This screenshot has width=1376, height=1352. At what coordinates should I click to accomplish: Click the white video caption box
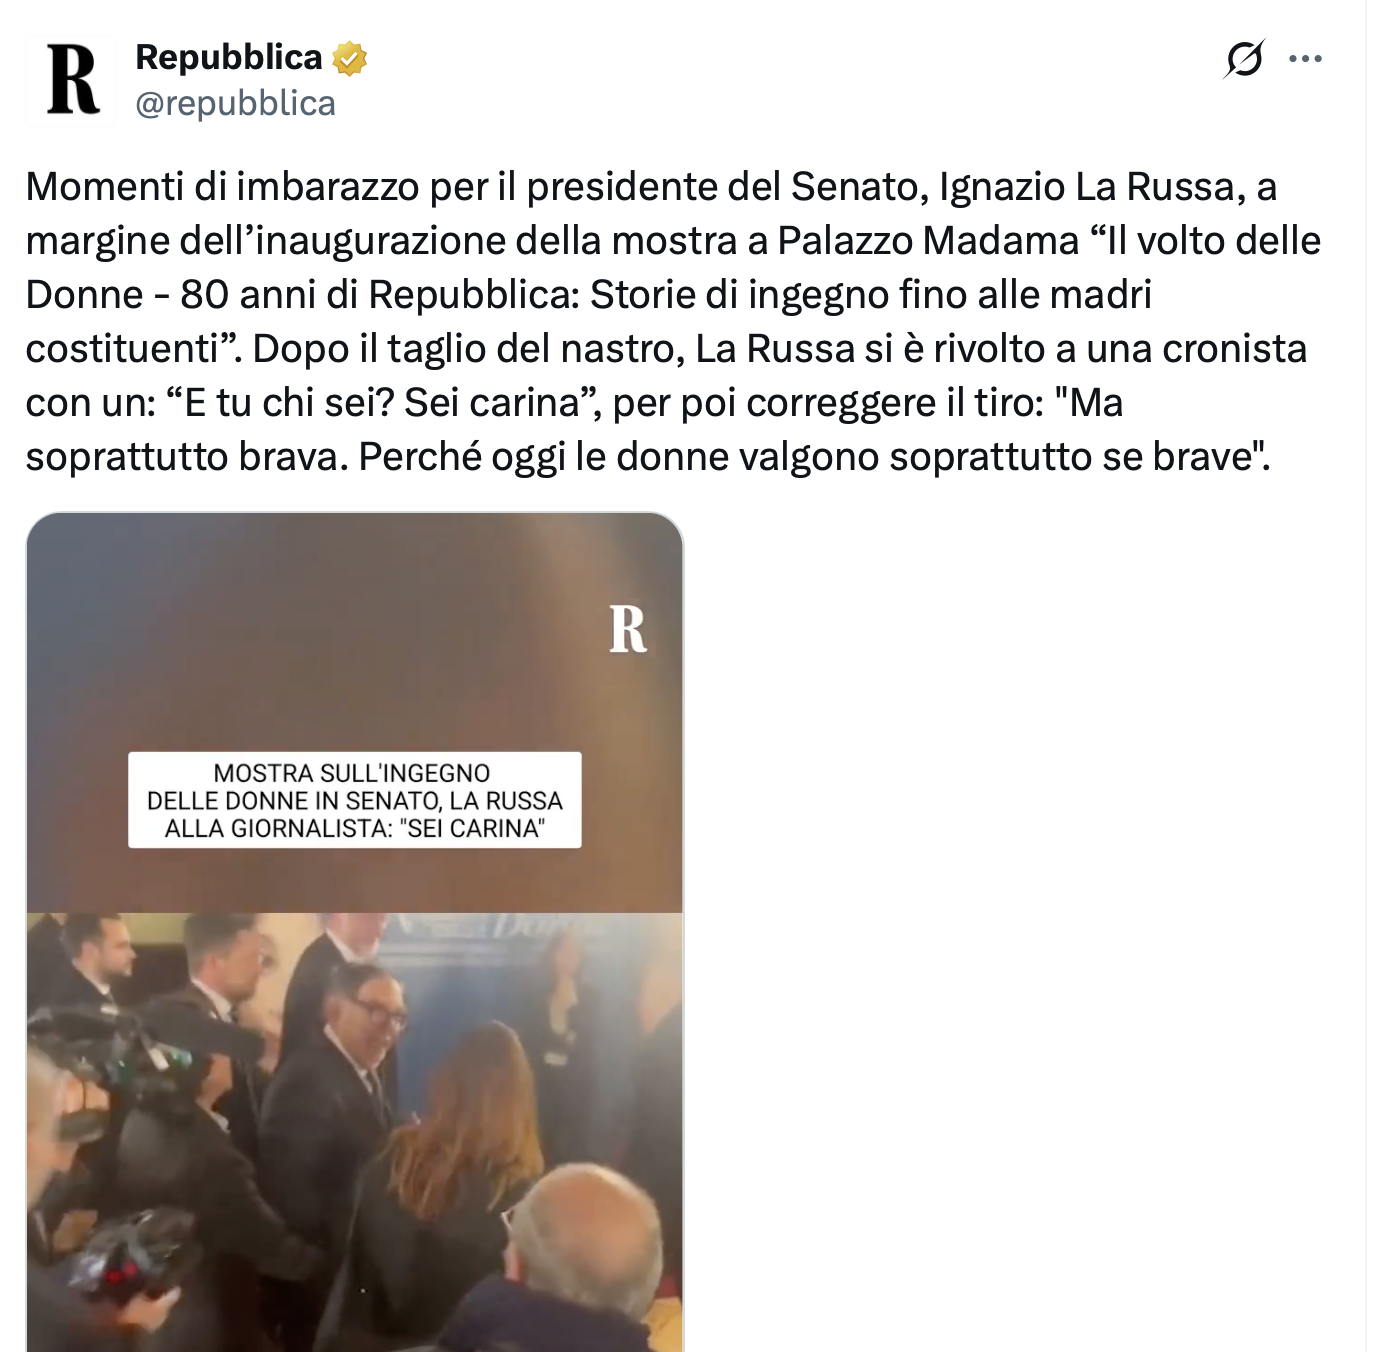click(x=355, y=800)
